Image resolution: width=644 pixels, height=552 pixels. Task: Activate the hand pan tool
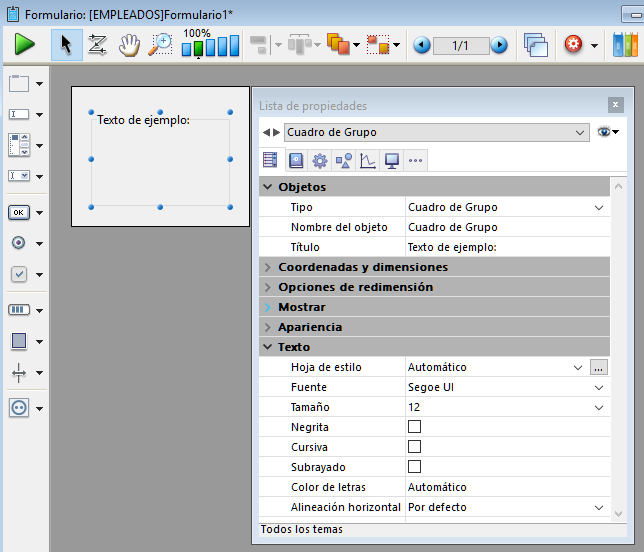[128, 45]
